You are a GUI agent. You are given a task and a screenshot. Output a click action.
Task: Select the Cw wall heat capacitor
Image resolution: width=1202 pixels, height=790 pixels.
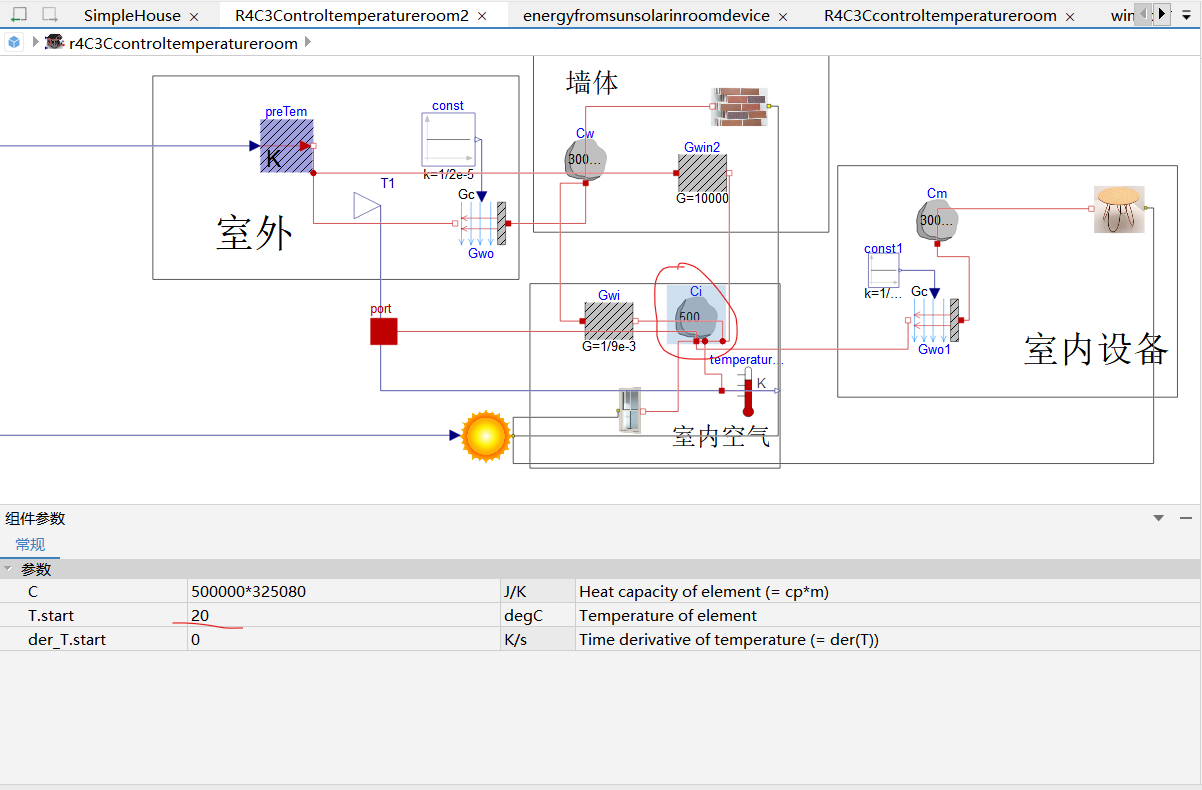(586, 160)
